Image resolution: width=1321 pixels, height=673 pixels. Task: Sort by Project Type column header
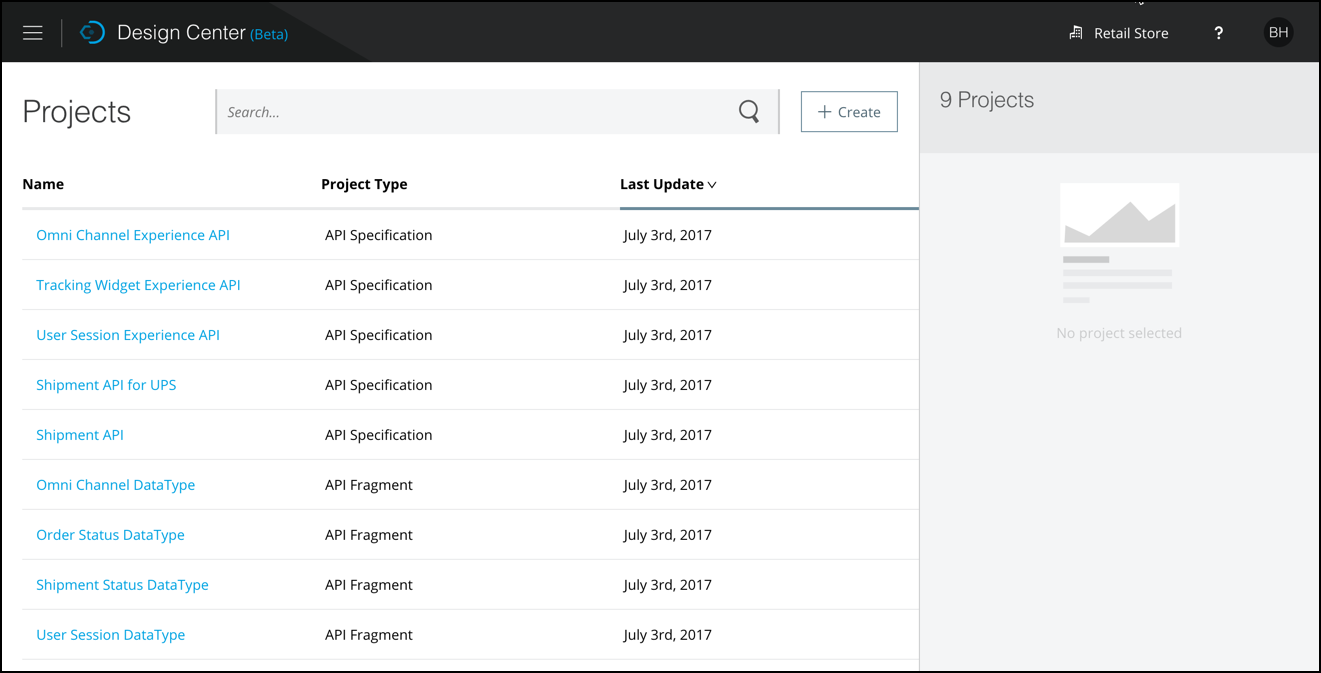[x=364, y=184]
